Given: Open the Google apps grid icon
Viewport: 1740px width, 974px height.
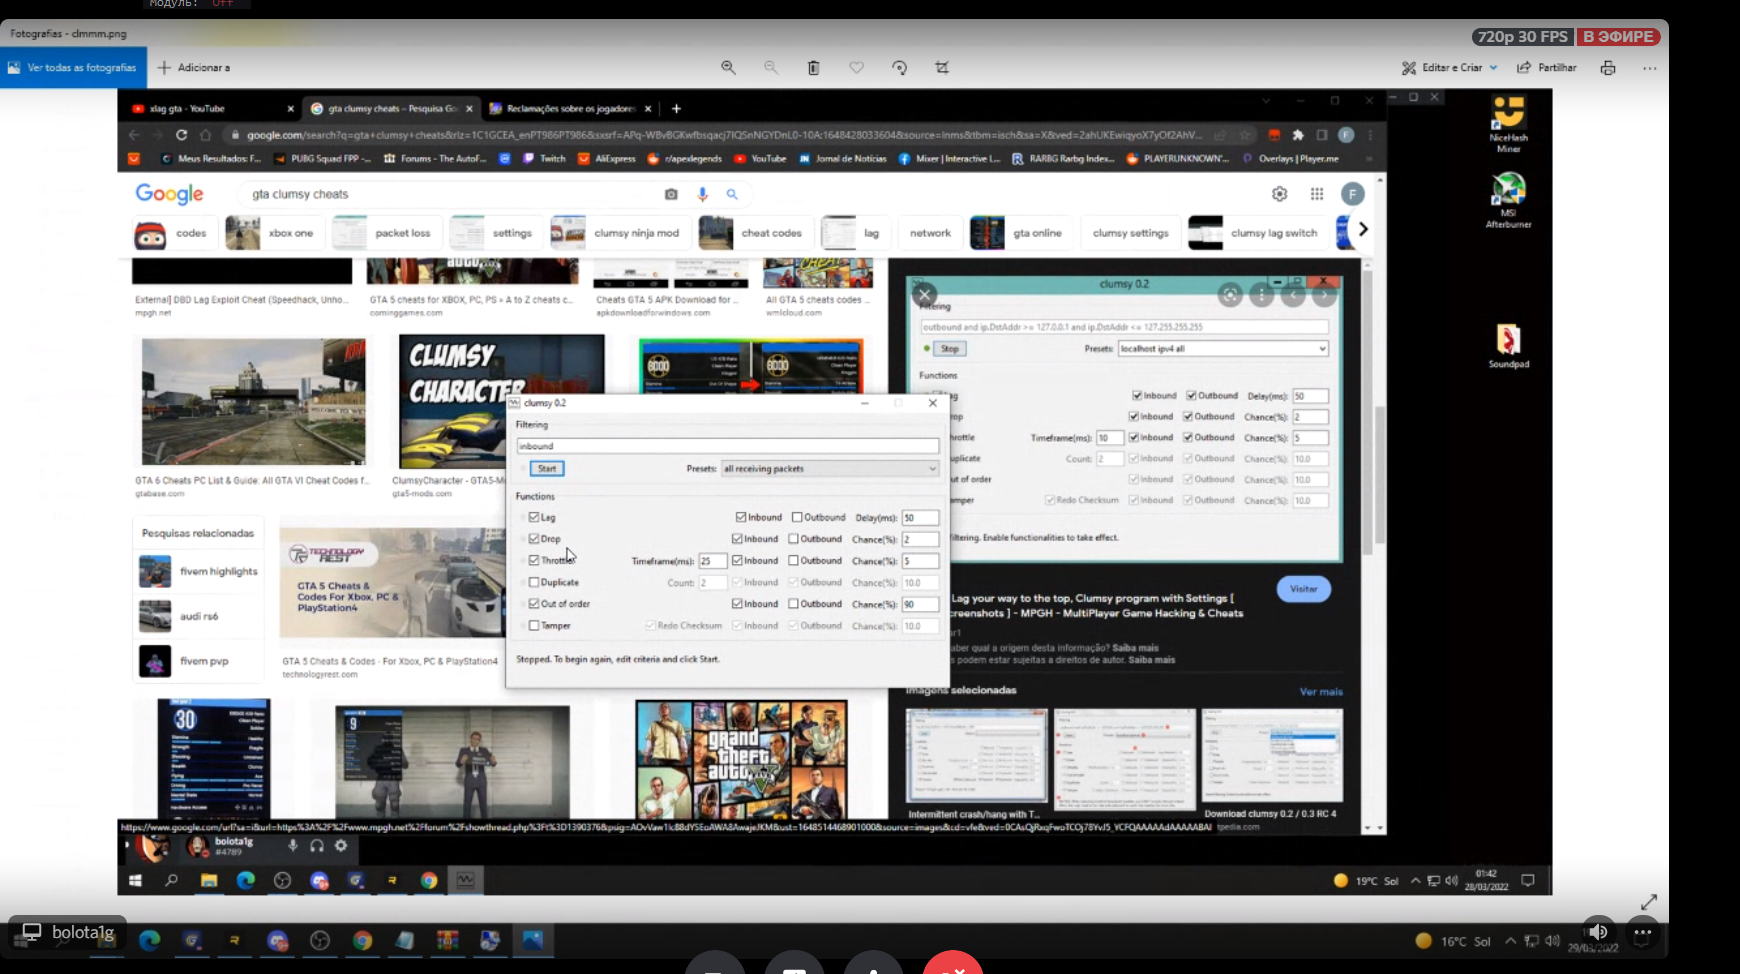Looking at the screenshot, I should 1317,194.
